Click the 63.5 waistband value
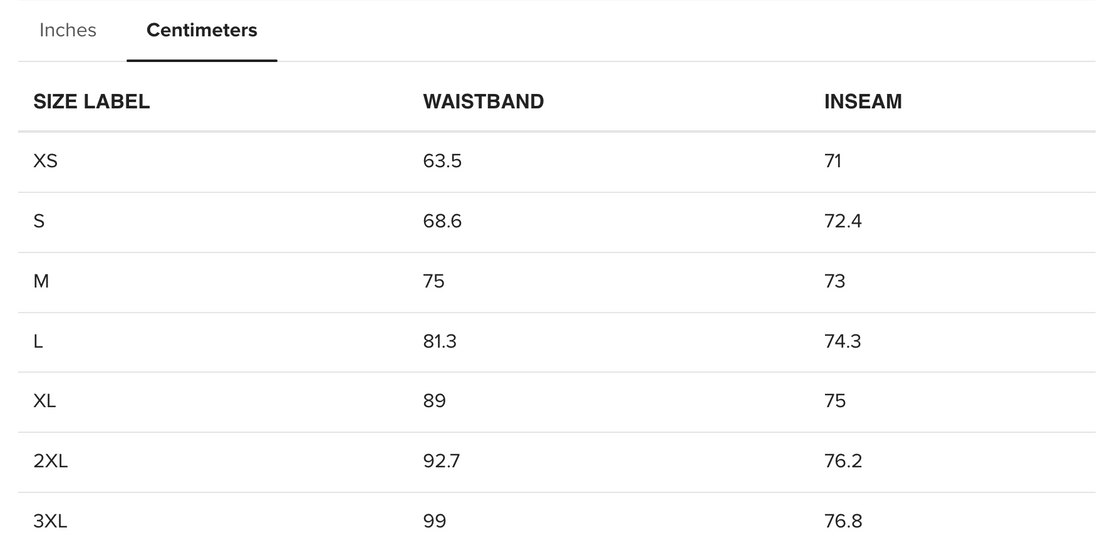The width and height of the screenshot is (1100, 550). coord(442,161)
